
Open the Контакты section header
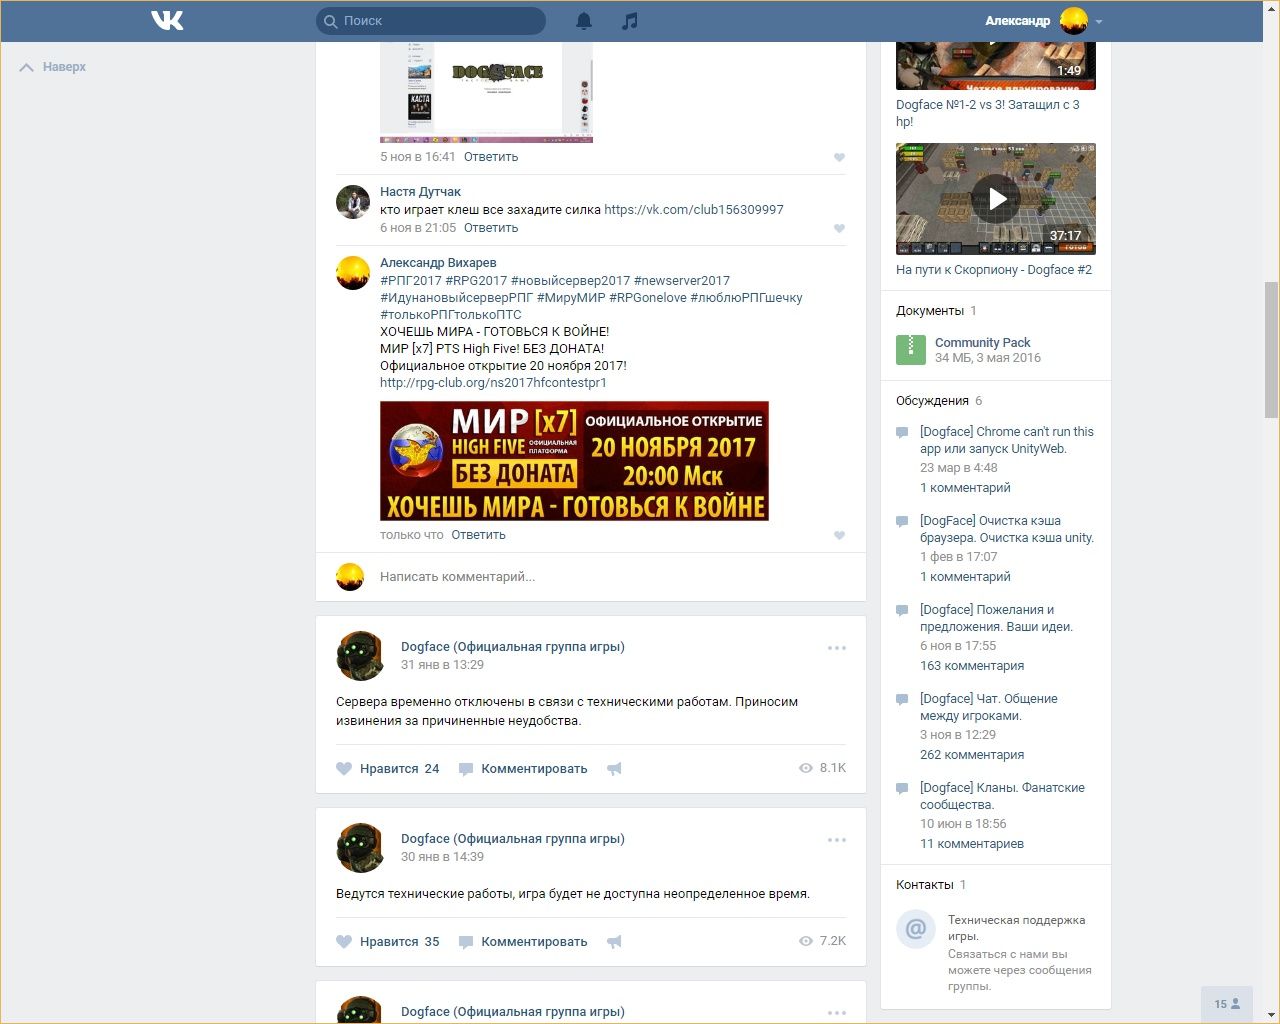click(925, 885)
